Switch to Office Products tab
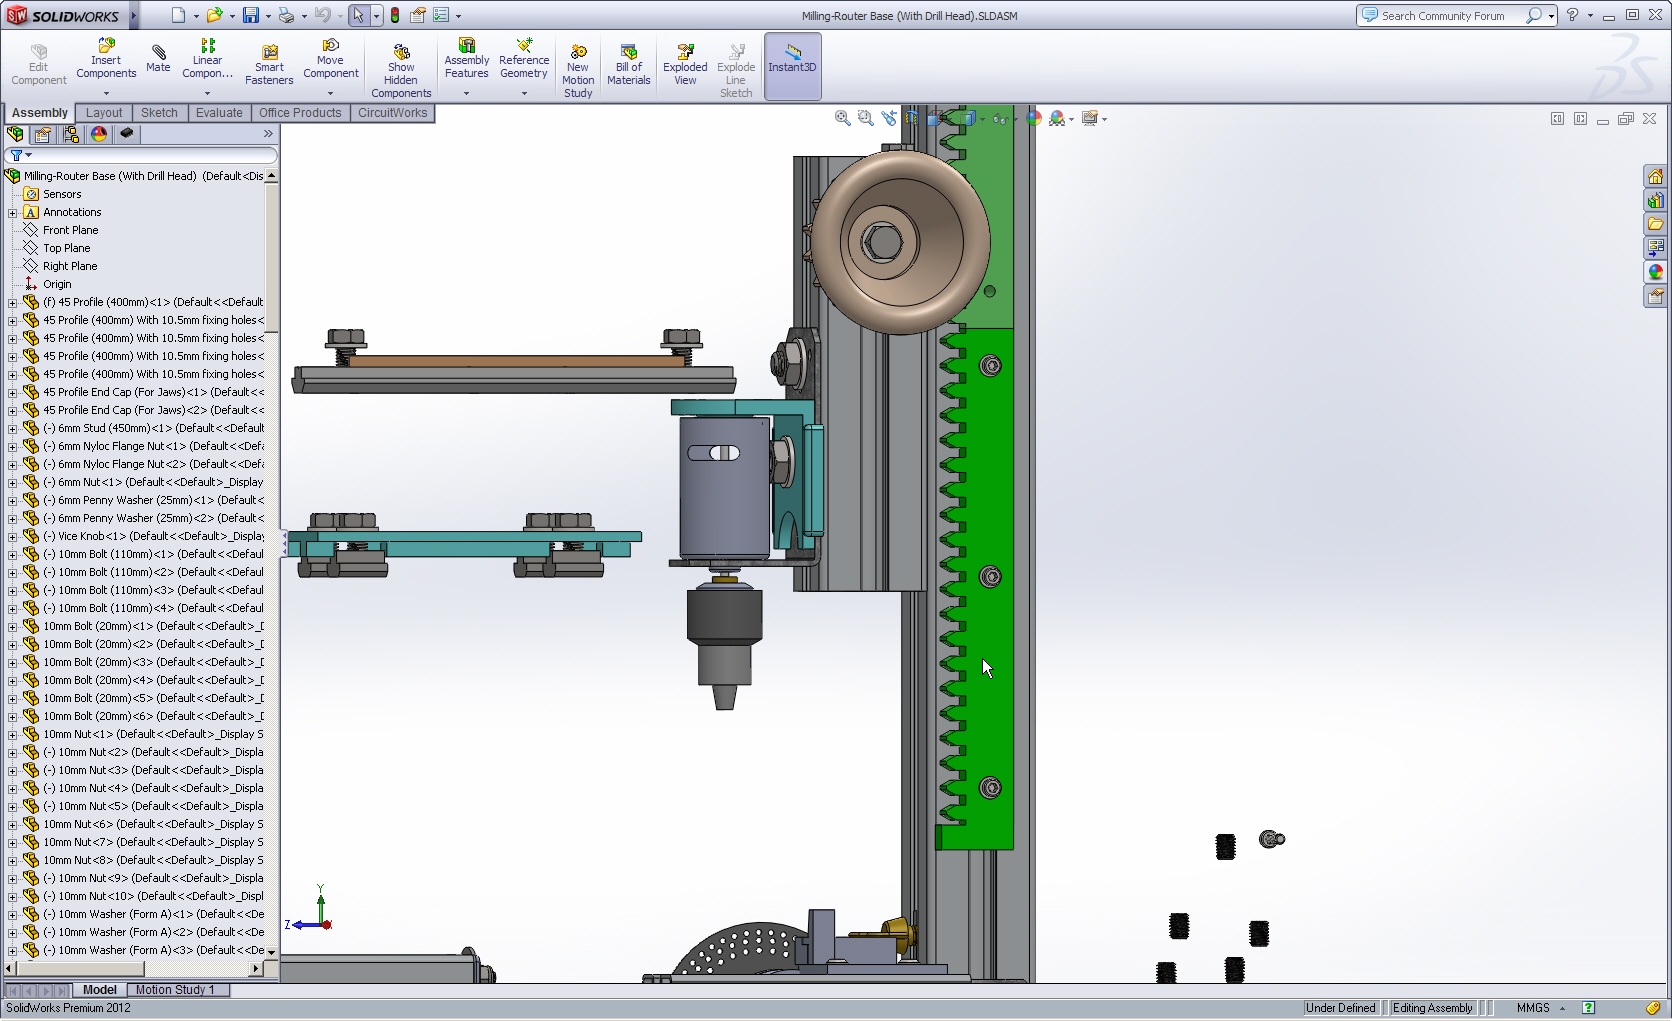The image size is (1672, 1021). click(x=300, y=113)
